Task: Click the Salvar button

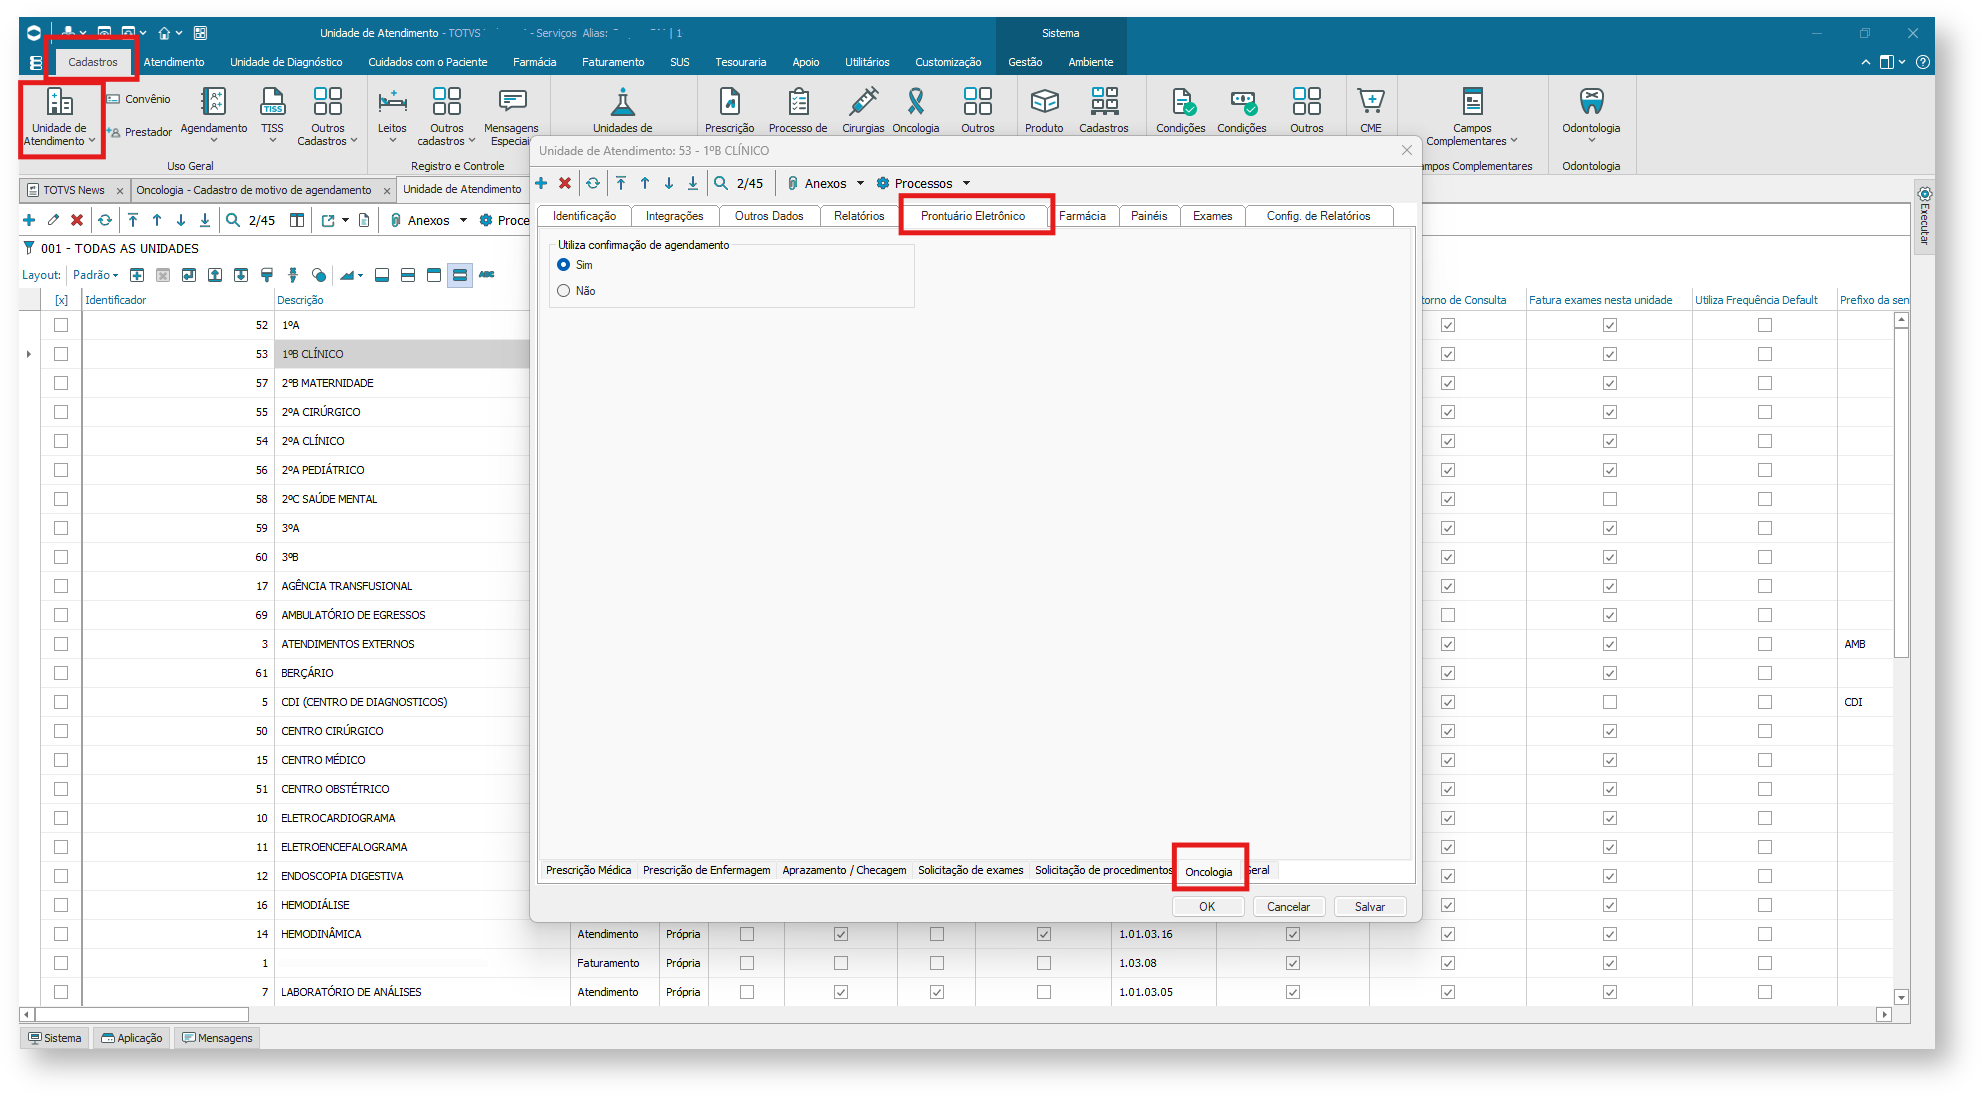Action: click(1369, 907)
